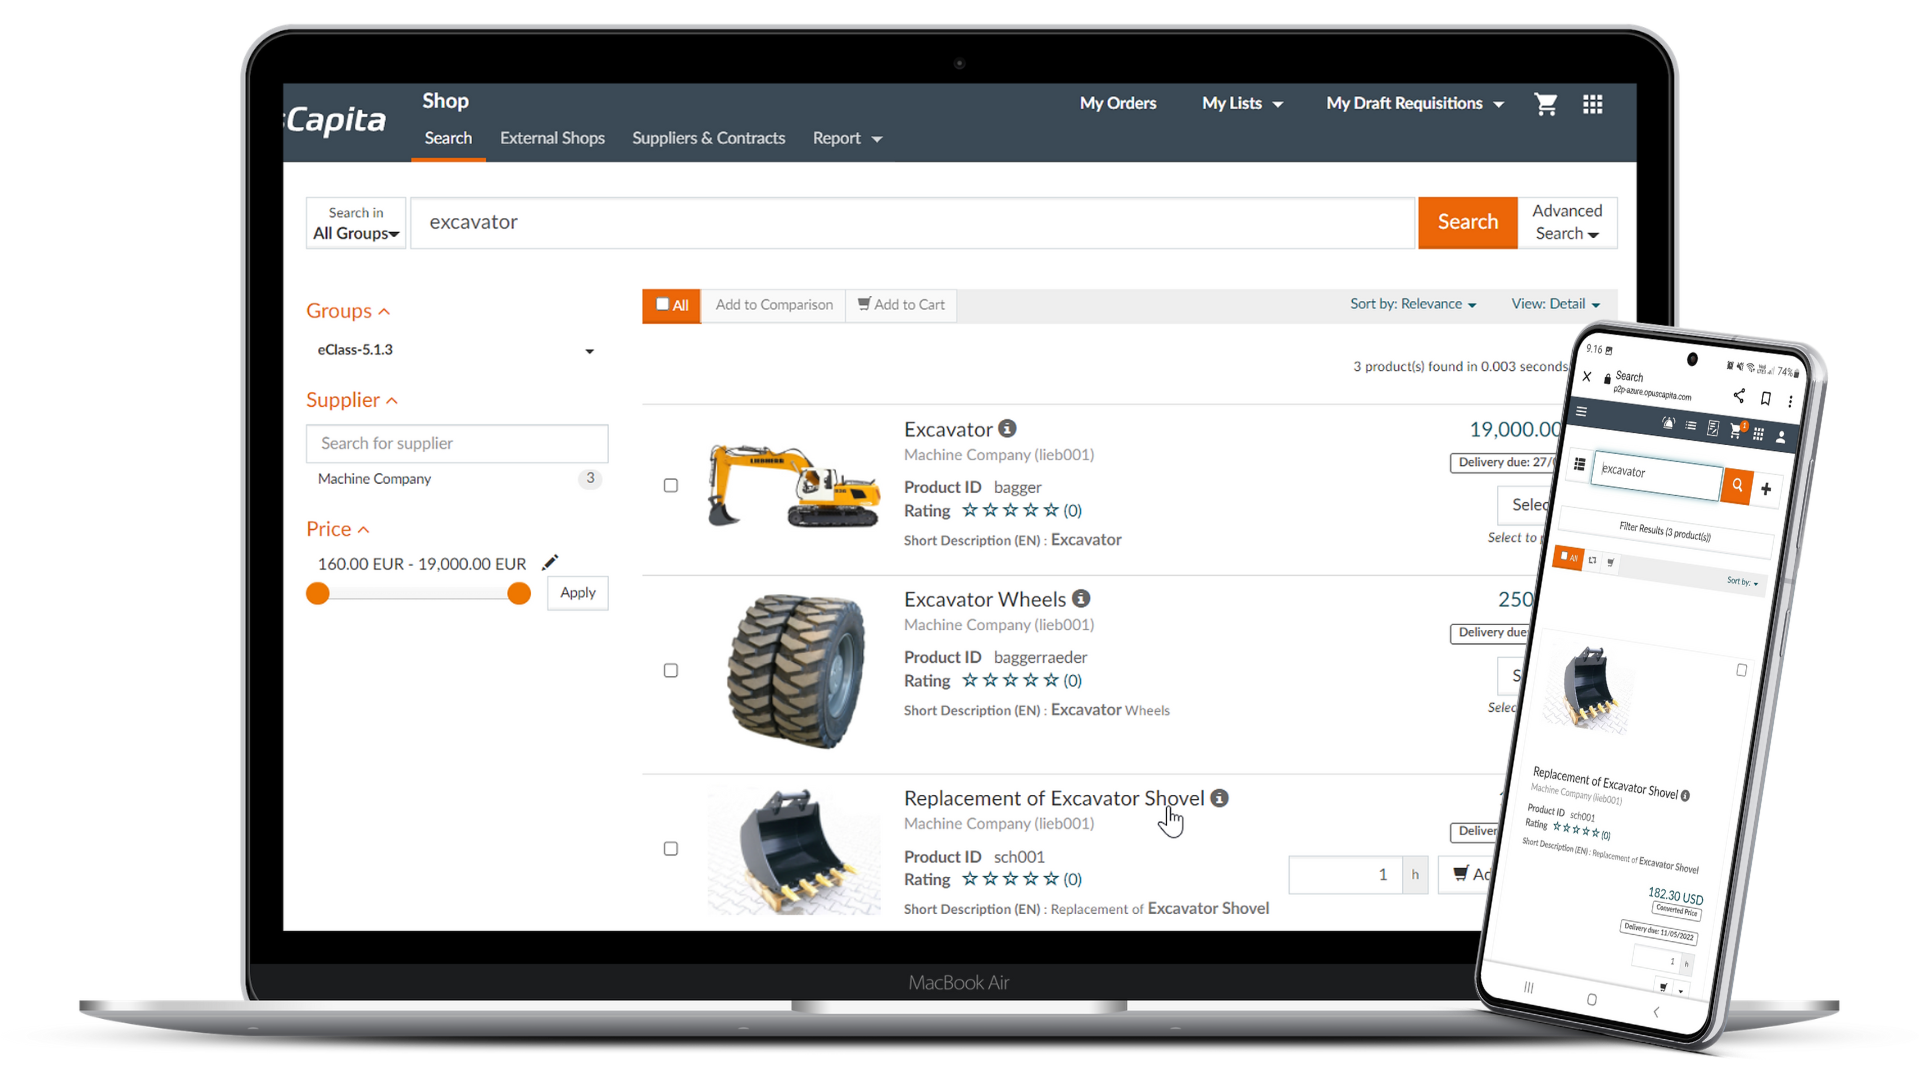This screenshot has width=1920, height=1080.
Task: Open the Suppliers & Contracts tab
Action: (708, 138)
